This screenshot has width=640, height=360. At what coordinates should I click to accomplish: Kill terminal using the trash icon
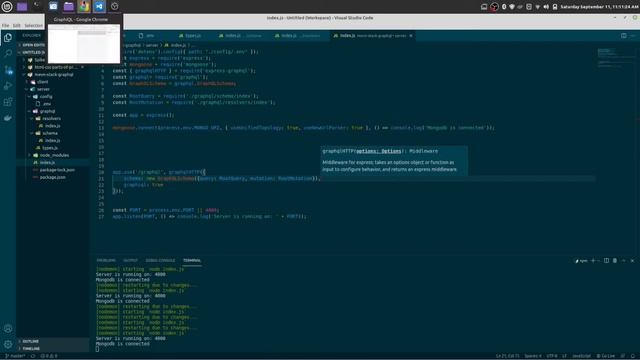pyautogui.click(x=615, y=260)
